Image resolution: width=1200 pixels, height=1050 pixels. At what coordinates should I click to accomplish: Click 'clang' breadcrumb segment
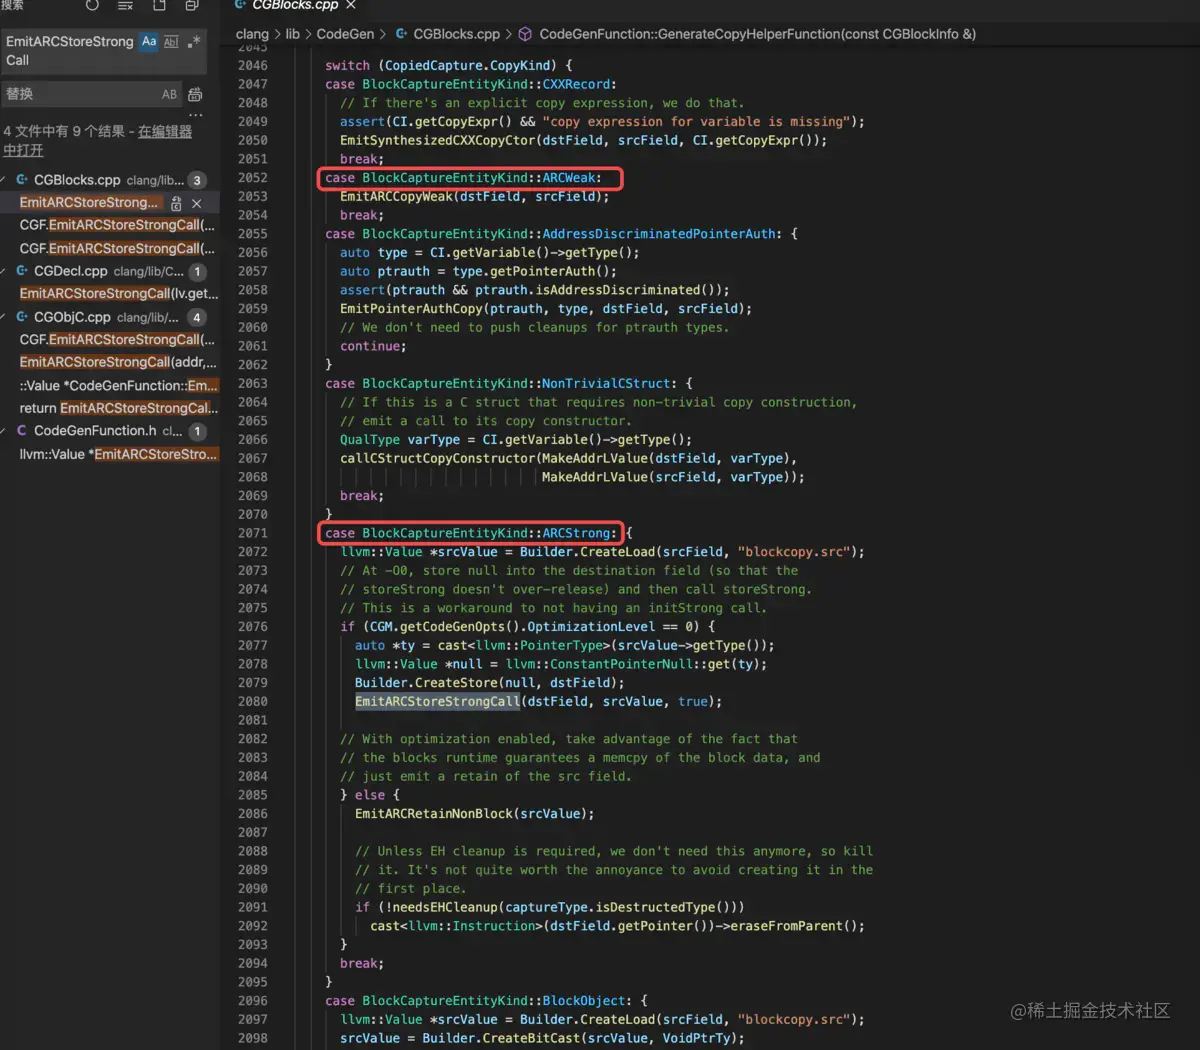(x=252, y=34)
